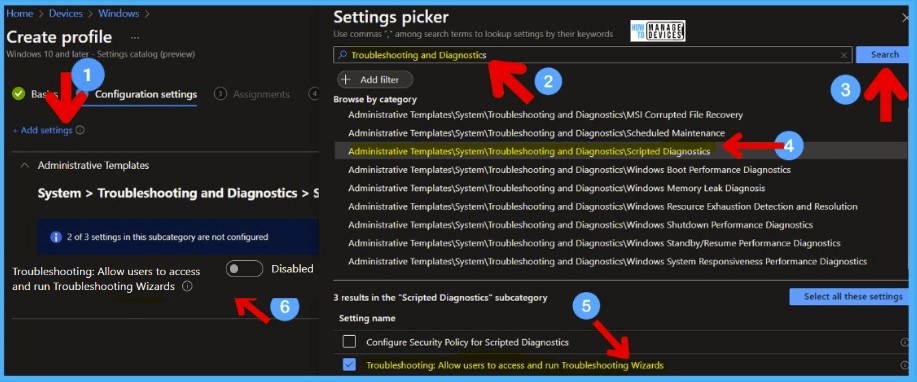Screen dimensions: 917x382
Task: Close the Settings picker pane
Action: point(906,18)
